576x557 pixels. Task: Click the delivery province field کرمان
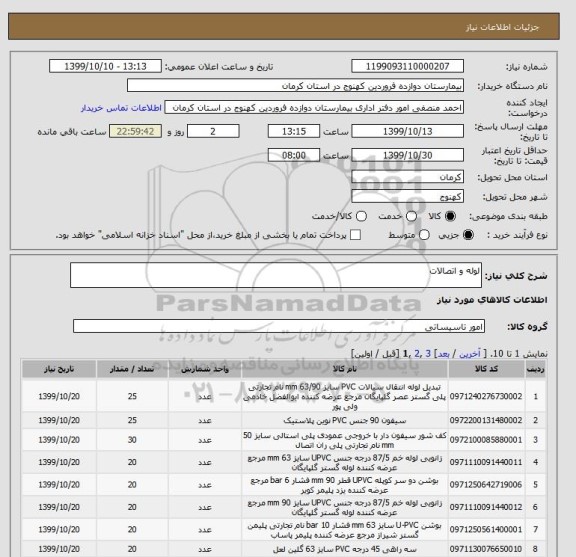(x=407, y=177)
